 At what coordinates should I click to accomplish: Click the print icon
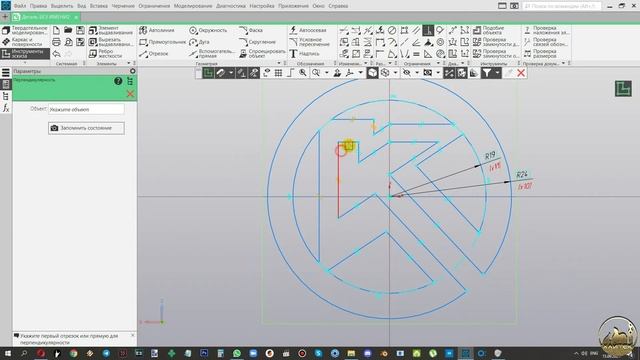(x=56, y=42)
